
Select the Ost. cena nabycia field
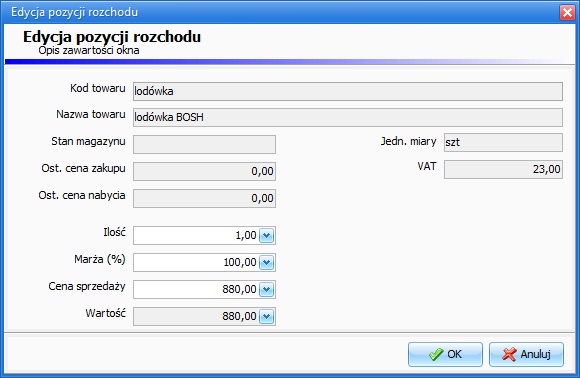point(204,198)
